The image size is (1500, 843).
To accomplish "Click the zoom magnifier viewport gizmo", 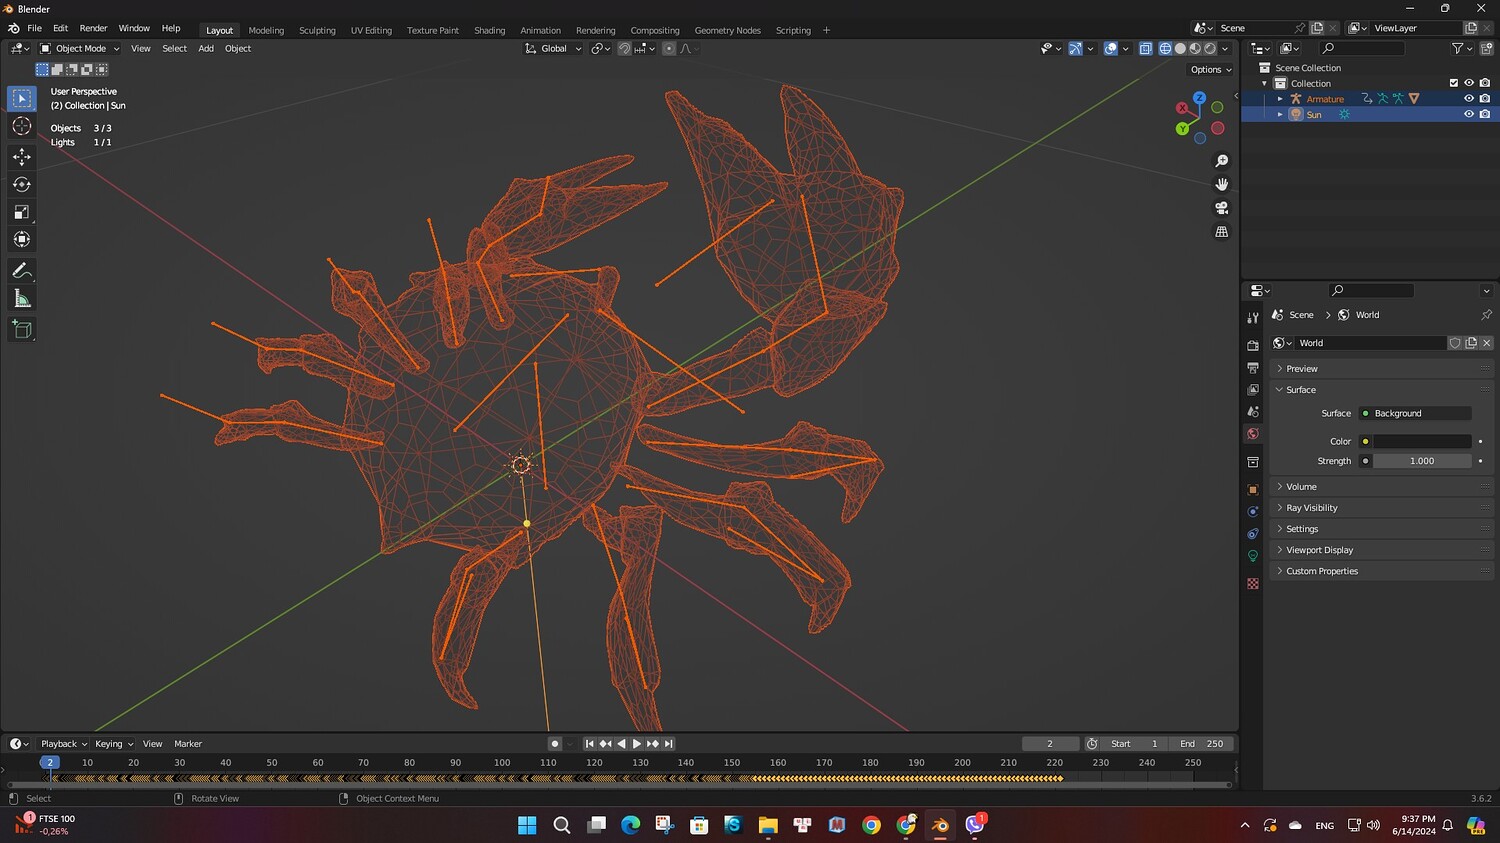I will (x=1221, y=161).
